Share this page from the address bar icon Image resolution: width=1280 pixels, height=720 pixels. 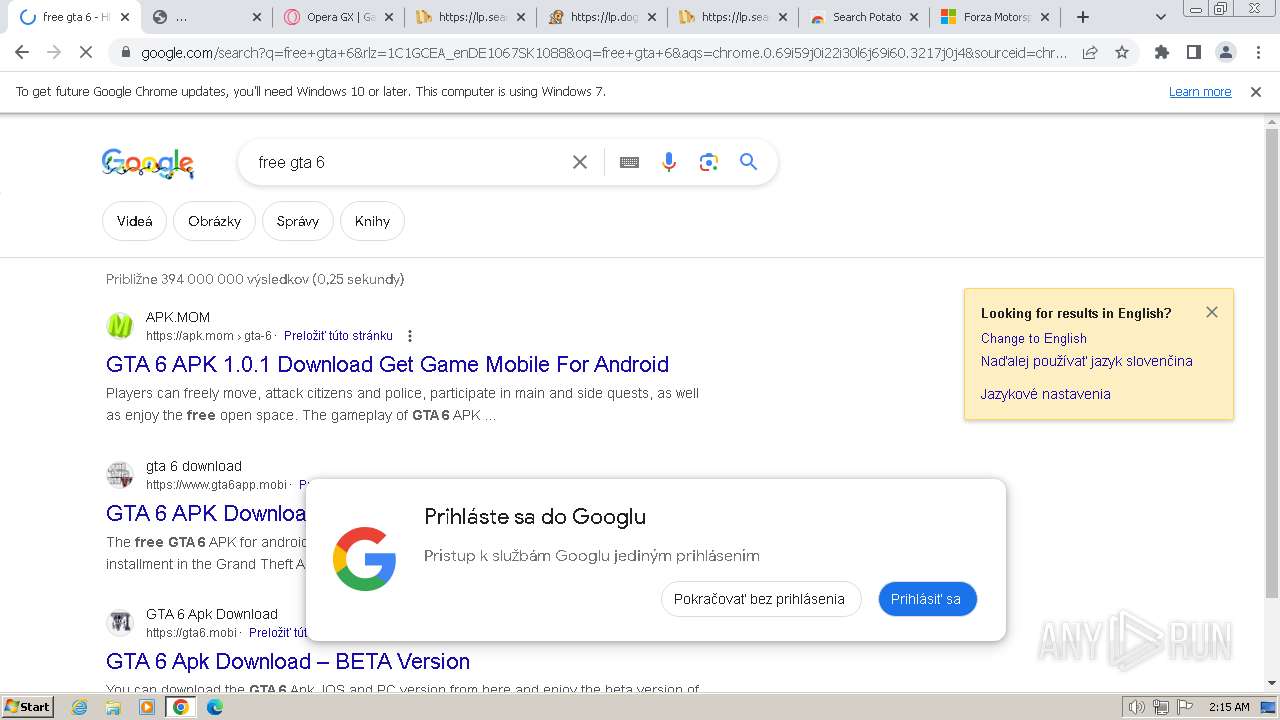pos(1090,53)
